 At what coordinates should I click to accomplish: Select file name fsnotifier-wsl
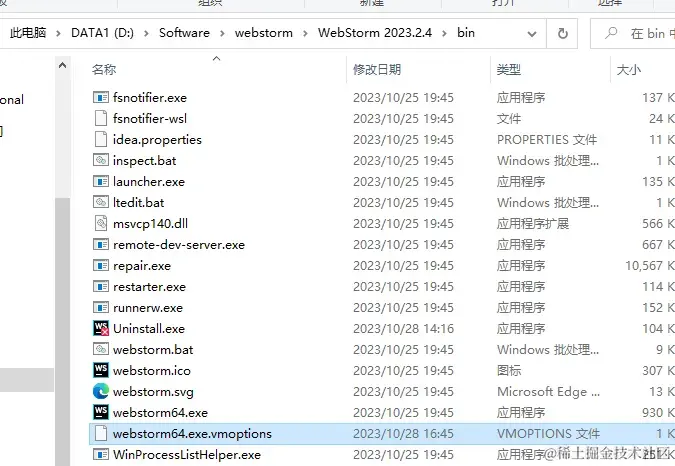pos(150,118)
